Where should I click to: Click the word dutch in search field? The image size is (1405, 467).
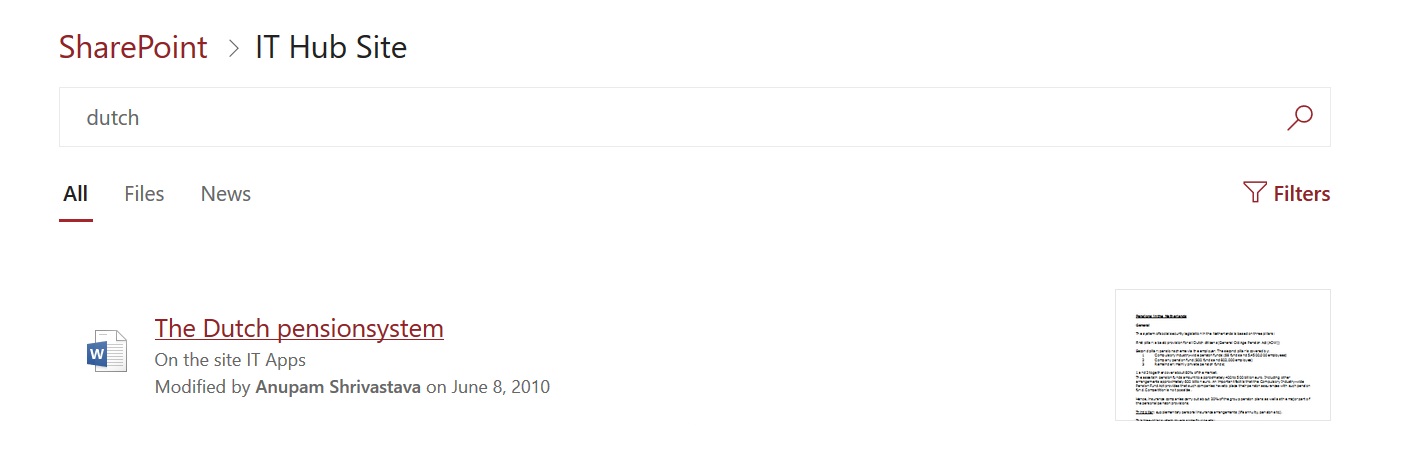pyautogui.click(x=113, y=117)
